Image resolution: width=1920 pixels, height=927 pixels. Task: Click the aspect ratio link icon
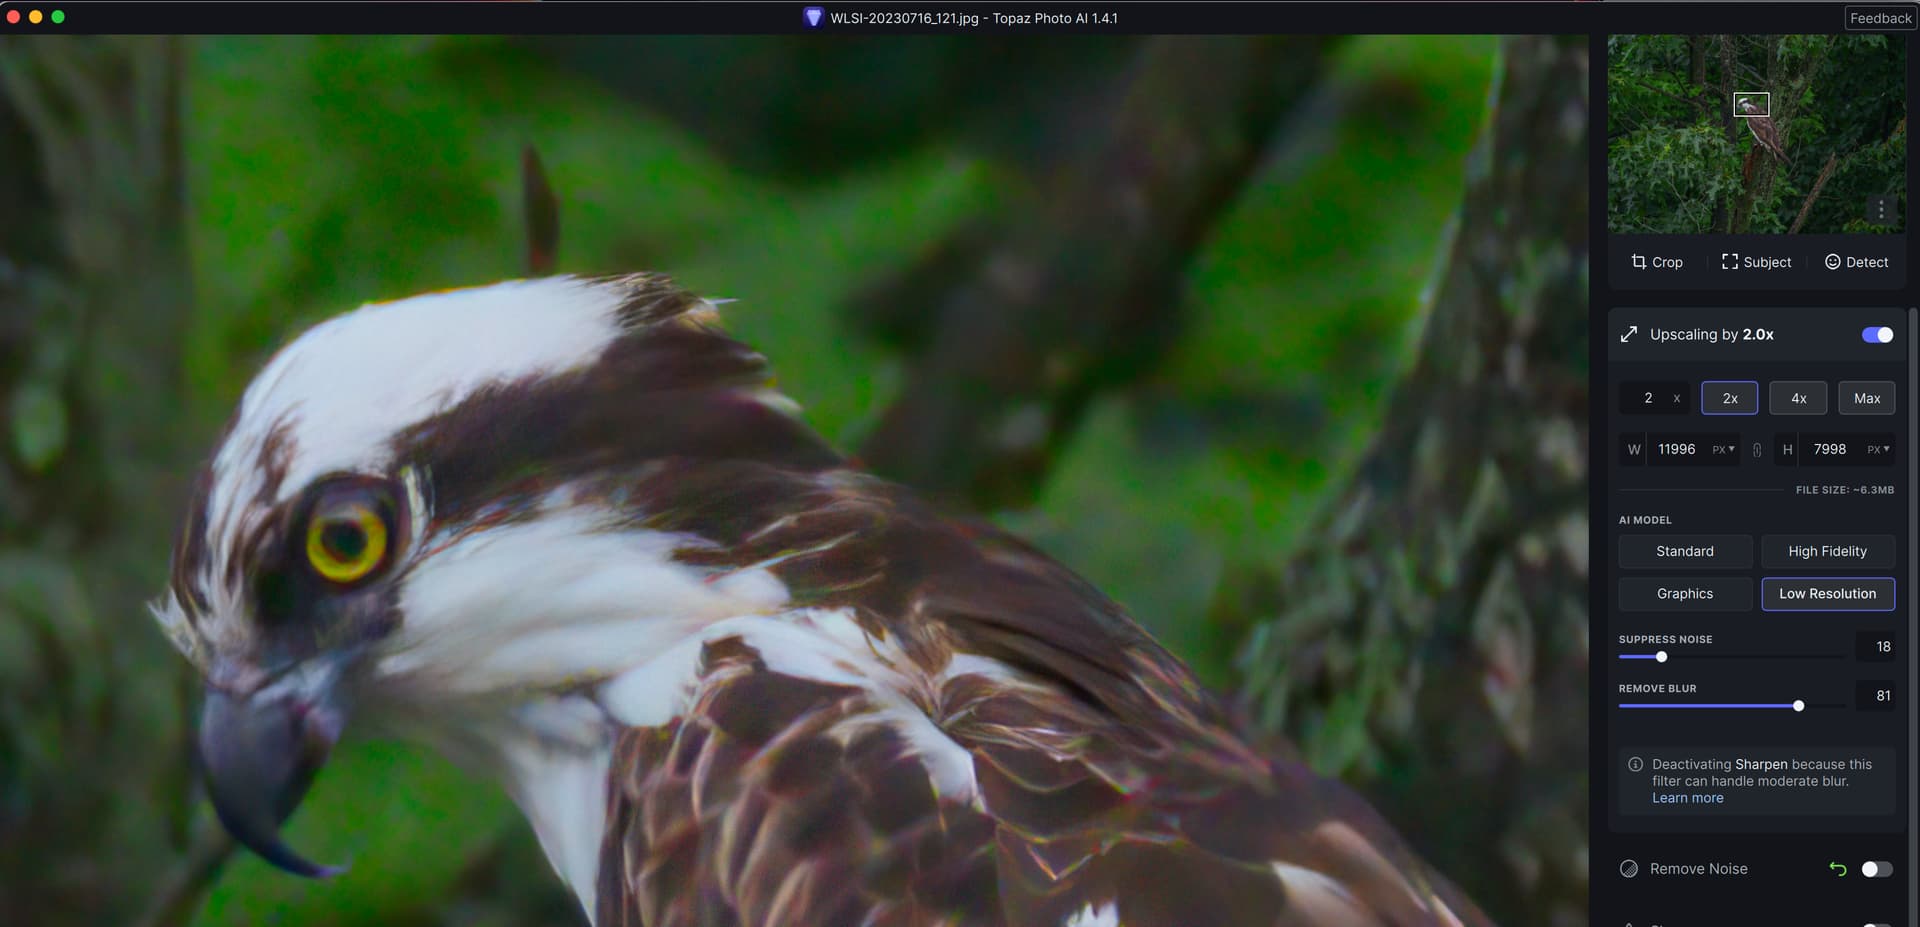(1757, 450)
